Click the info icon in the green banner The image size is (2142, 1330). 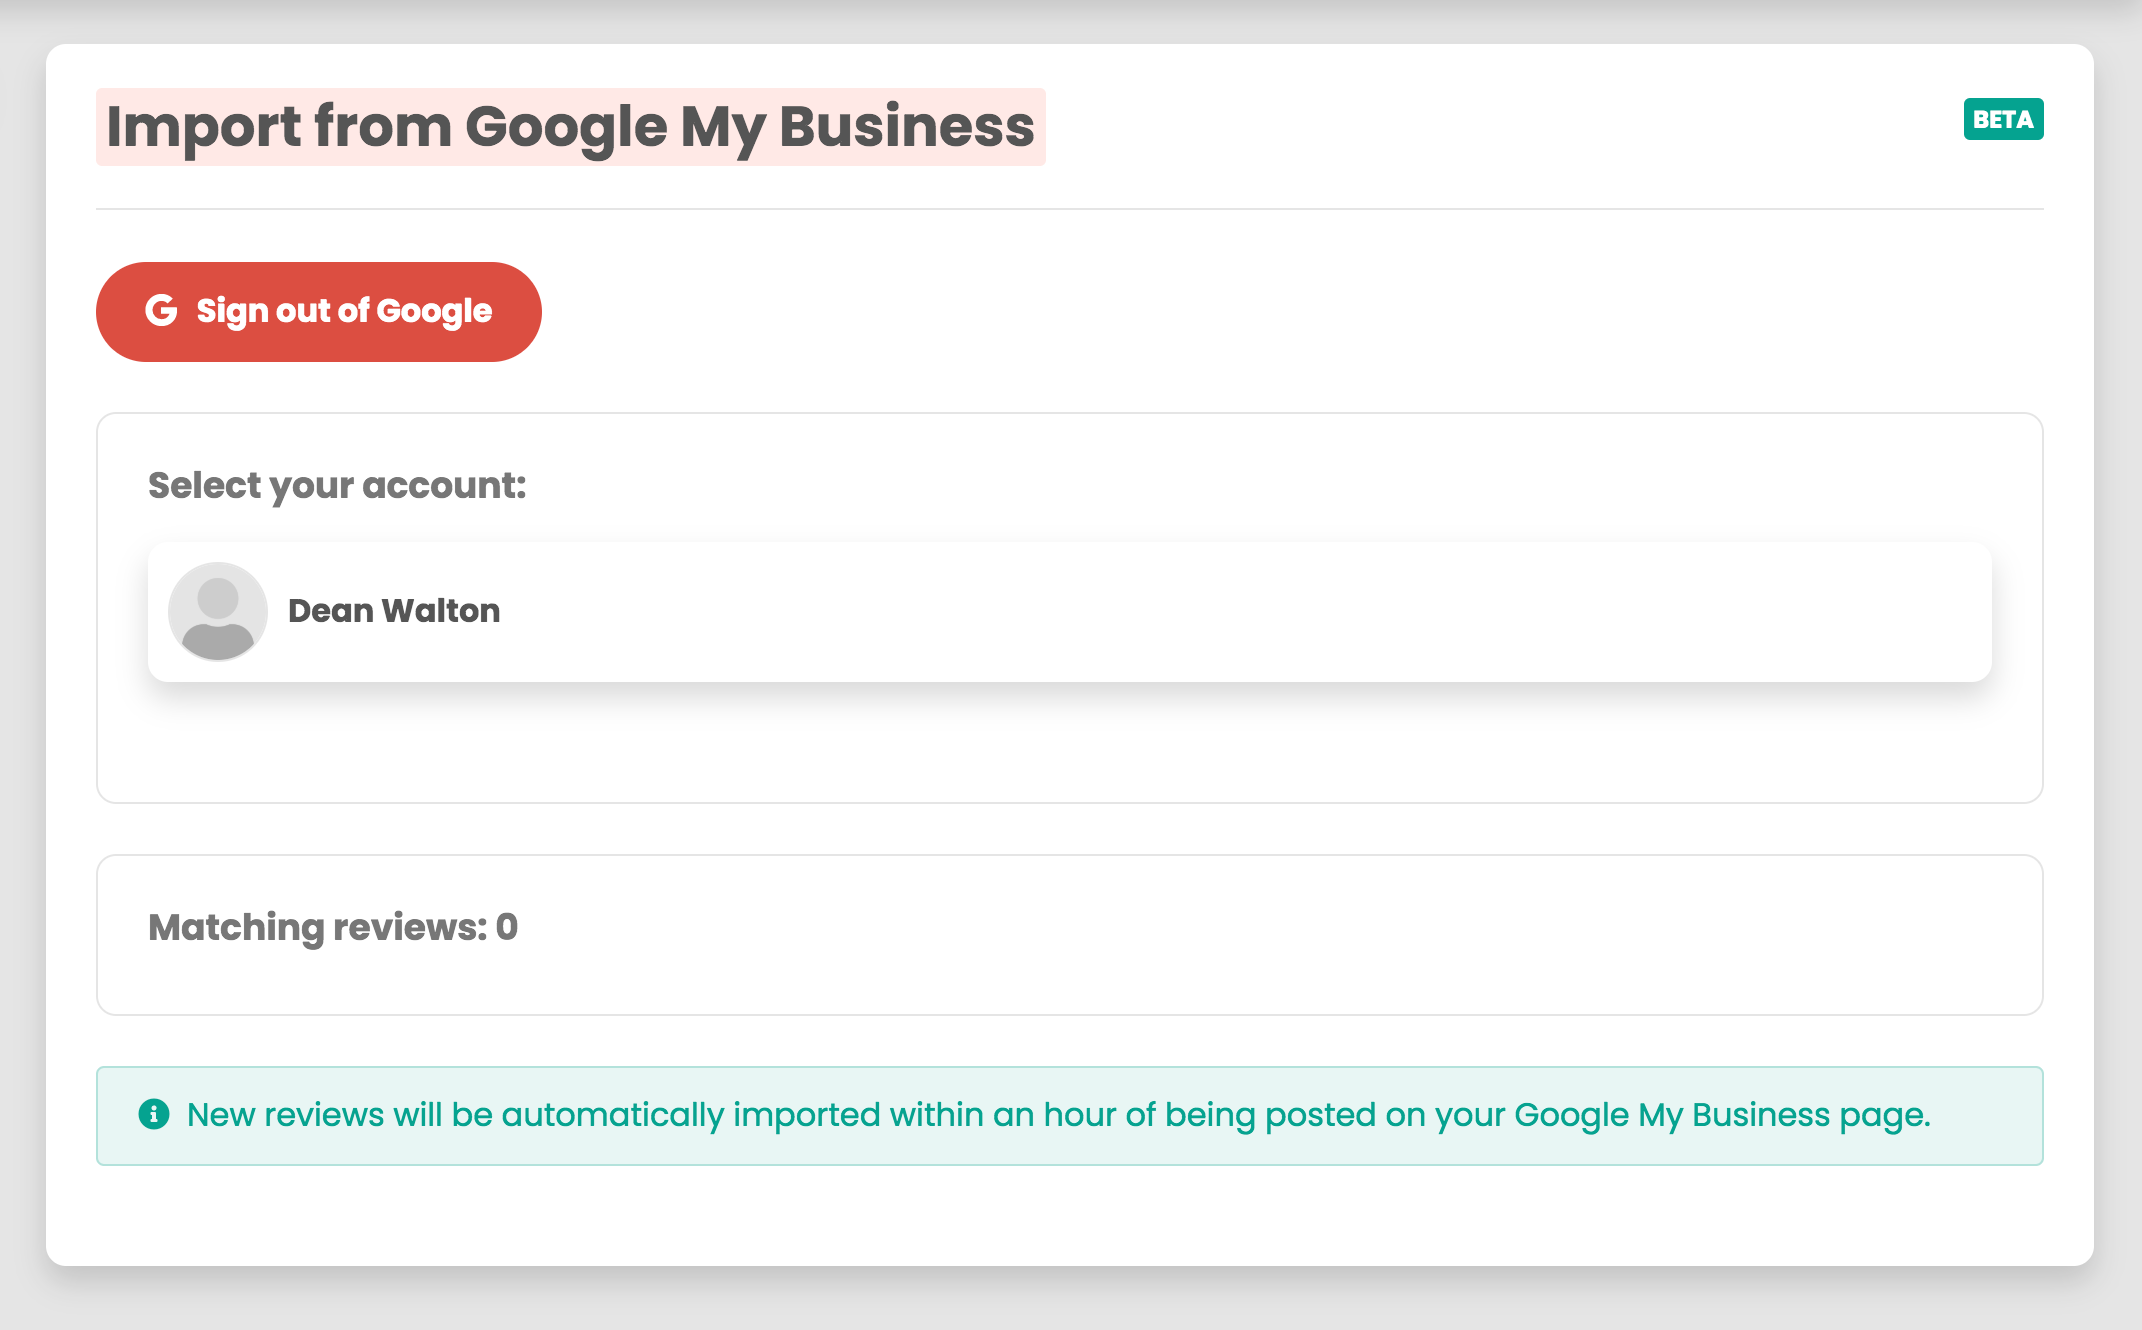[154, 1114]
